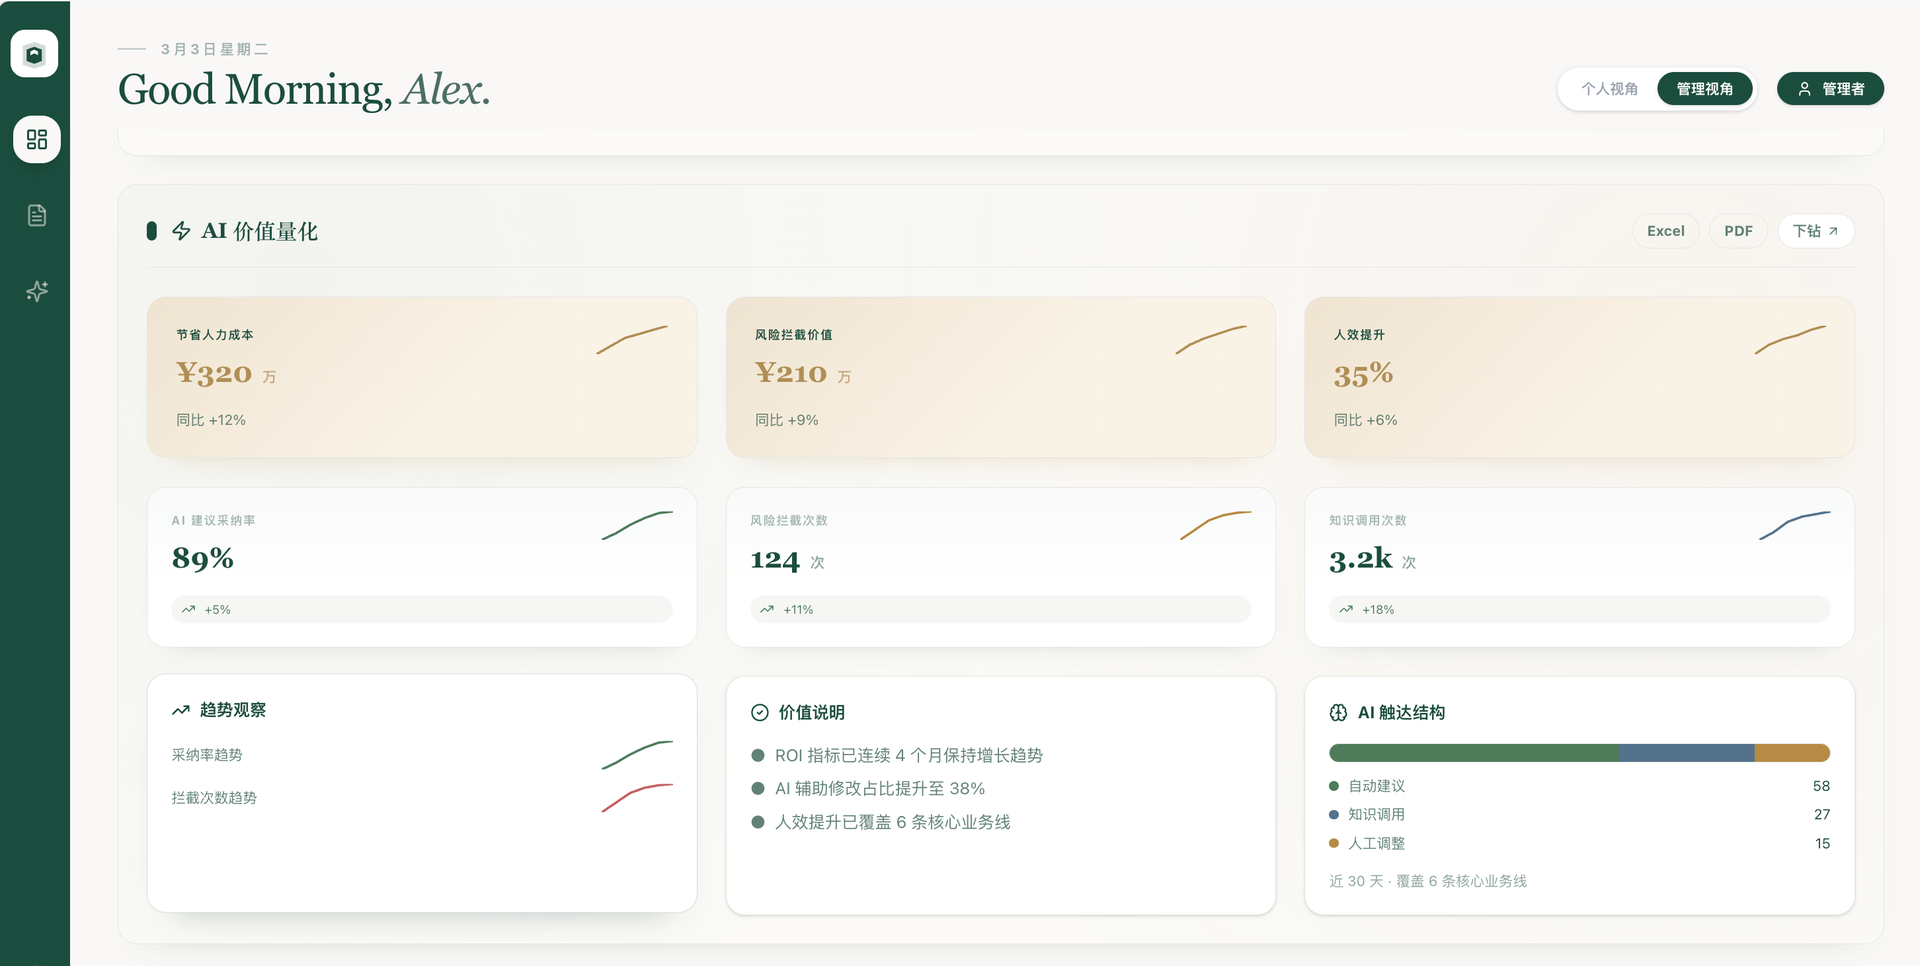Click the 124 次 value
The width and height of the screenshot is (1920, 966).
click(788, 560)
